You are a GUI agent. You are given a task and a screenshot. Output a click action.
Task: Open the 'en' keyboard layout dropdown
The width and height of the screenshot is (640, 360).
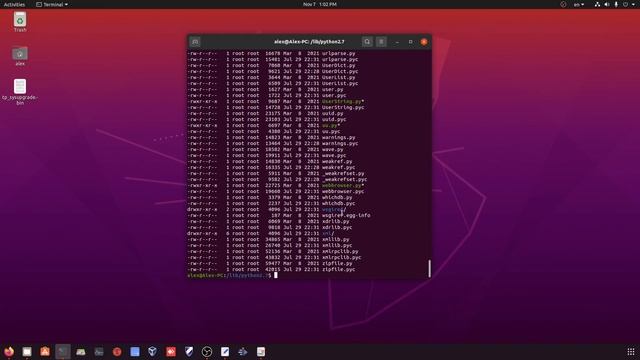[x=579, y=4]
